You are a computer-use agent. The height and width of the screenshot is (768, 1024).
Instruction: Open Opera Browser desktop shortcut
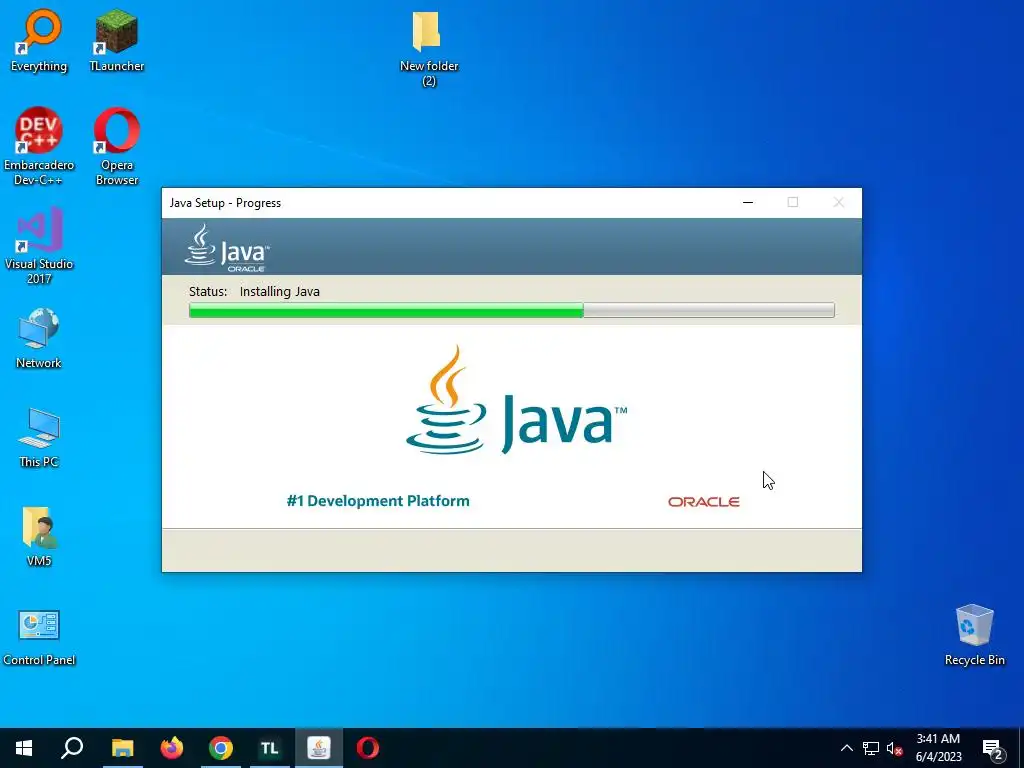pyautogui.click(x=116, y=146)
